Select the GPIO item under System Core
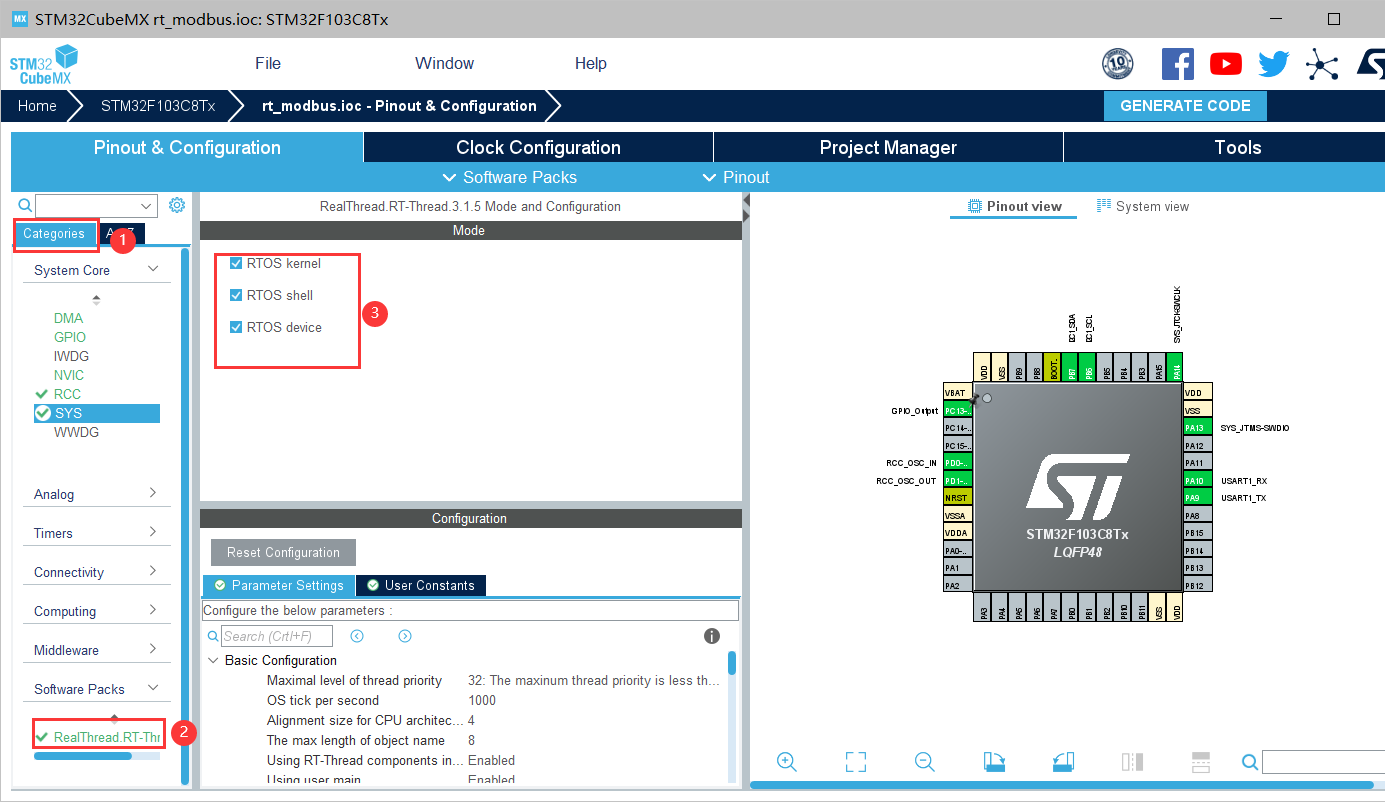 70,337
